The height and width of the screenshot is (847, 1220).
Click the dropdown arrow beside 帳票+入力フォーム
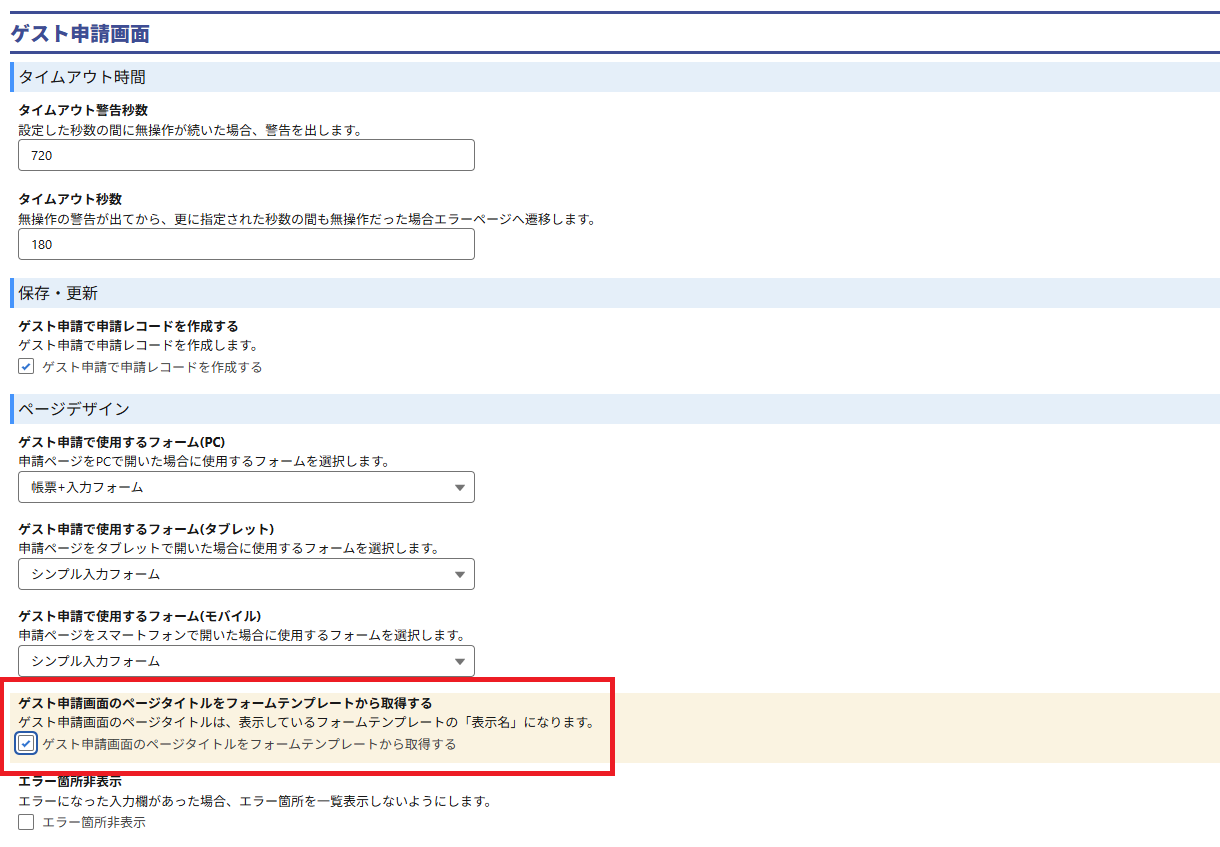click(x=460, y=487)
